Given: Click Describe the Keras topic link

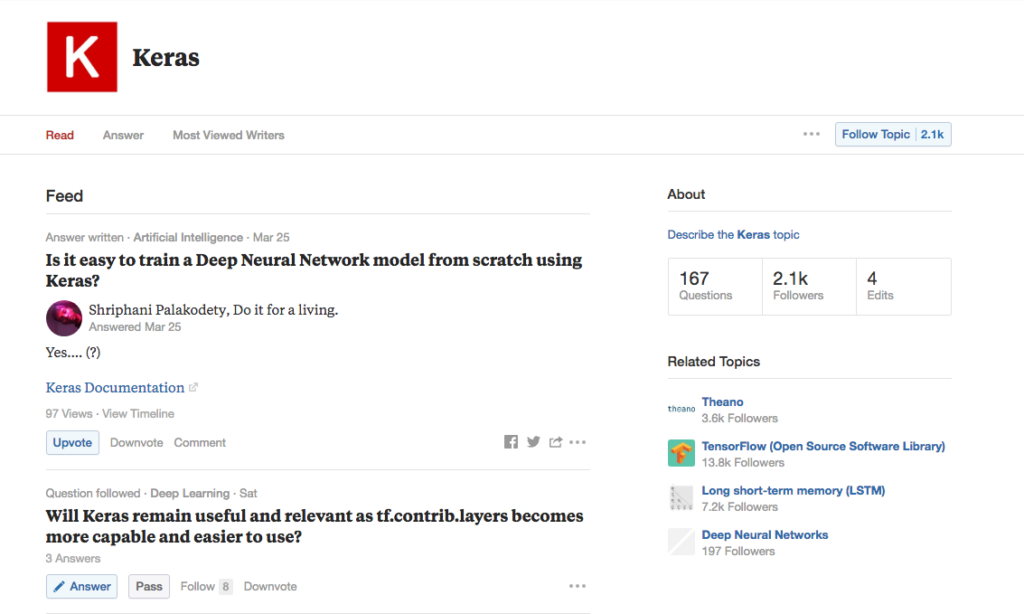Looking at the screenshot, I should pyautogui.click(x=733, y=234).
